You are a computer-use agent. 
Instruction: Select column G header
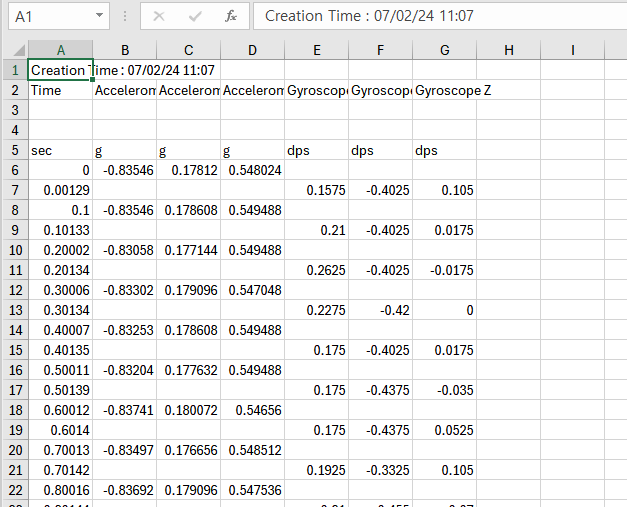[445, 50]
